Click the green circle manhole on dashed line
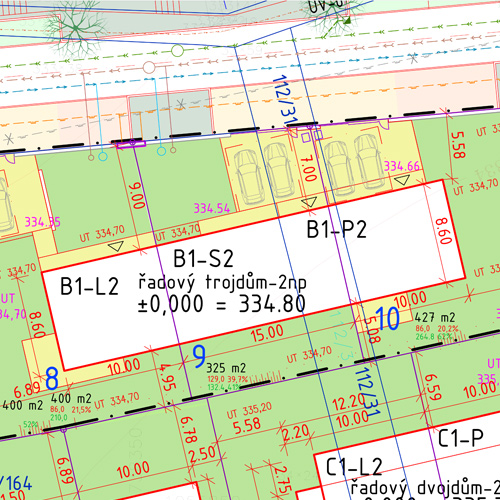Image resolution: width=500 pixels, height=500 pixels. tap(177, 51)
